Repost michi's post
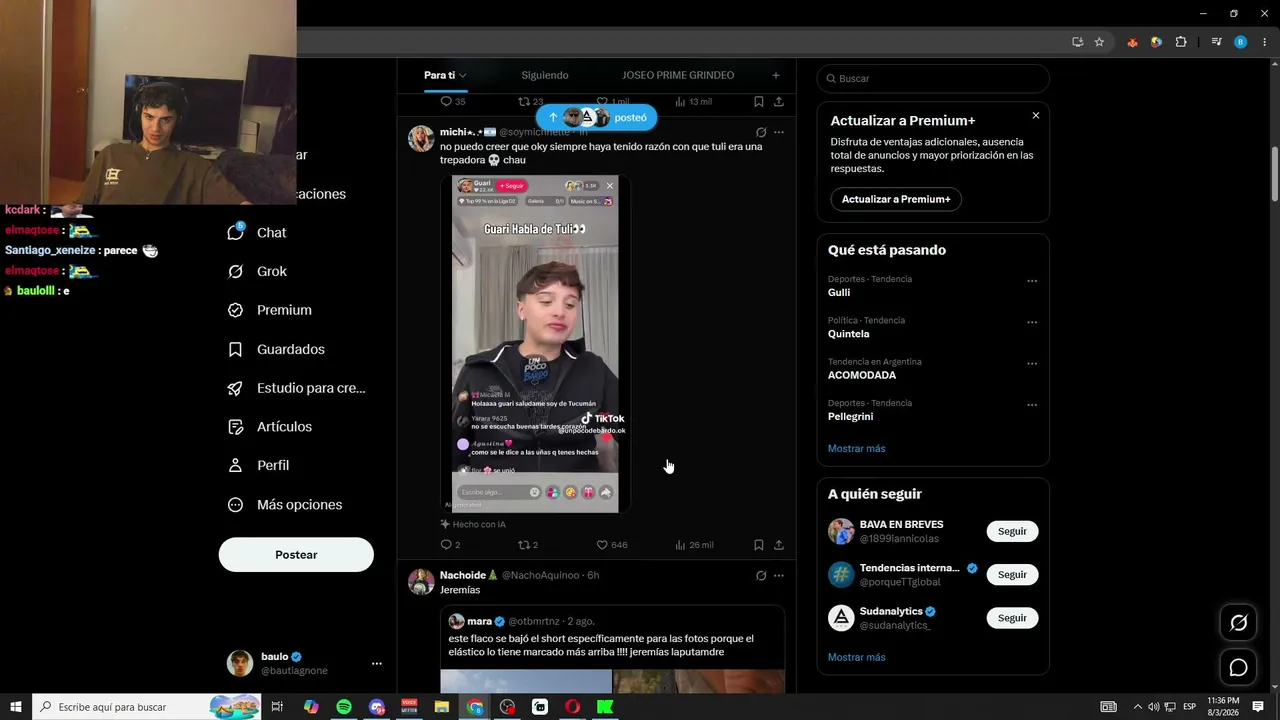The height and width of the screenshot is (720, 1280). pyautogui.click(x=528, y=545)
